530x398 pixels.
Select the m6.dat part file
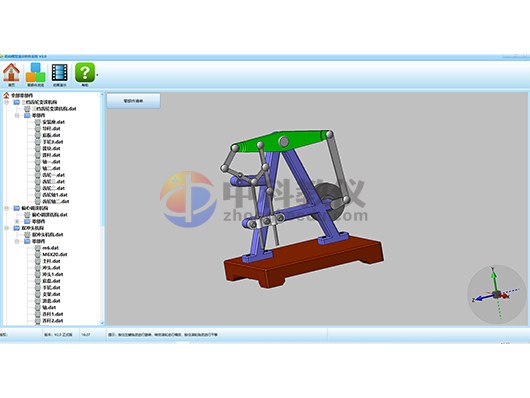click(x=50, y=248)
